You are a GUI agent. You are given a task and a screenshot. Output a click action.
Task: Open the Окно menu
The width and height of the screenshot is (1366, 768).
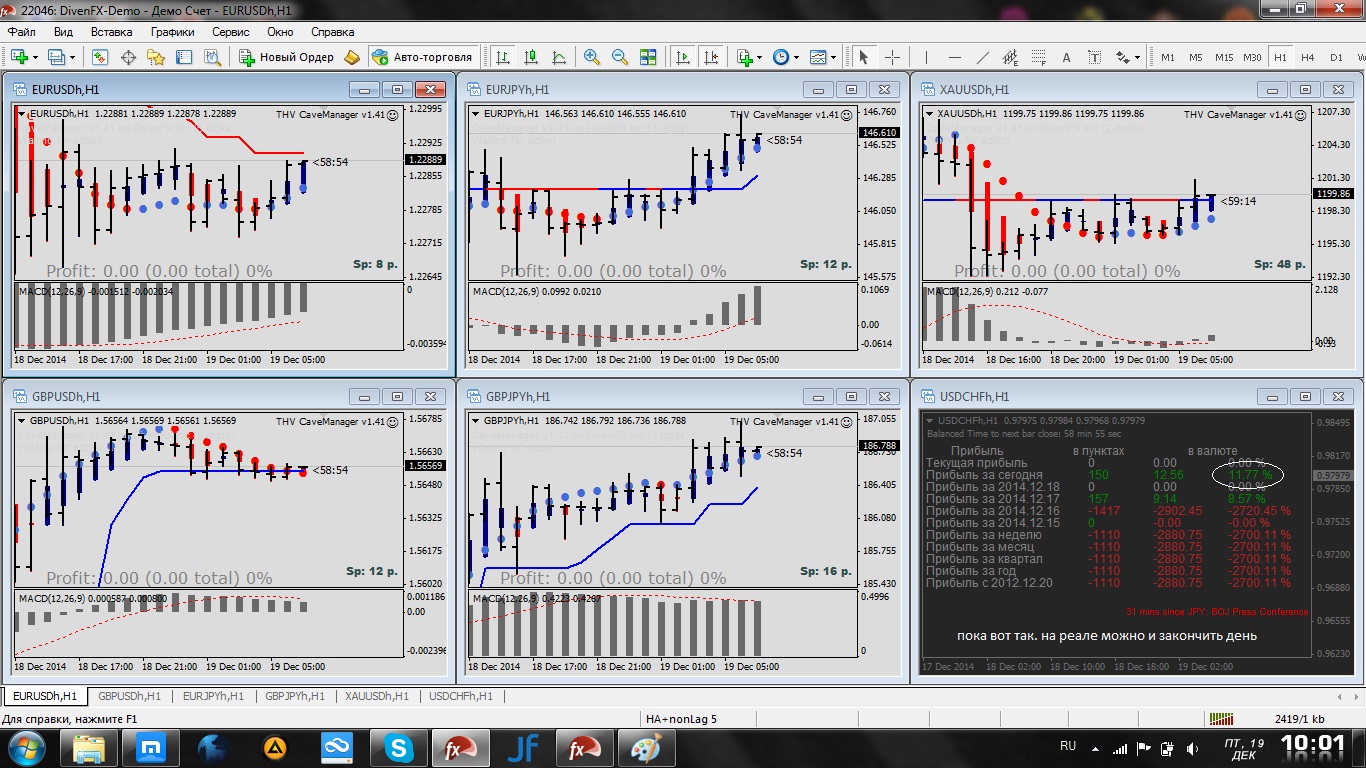[280, 31]
